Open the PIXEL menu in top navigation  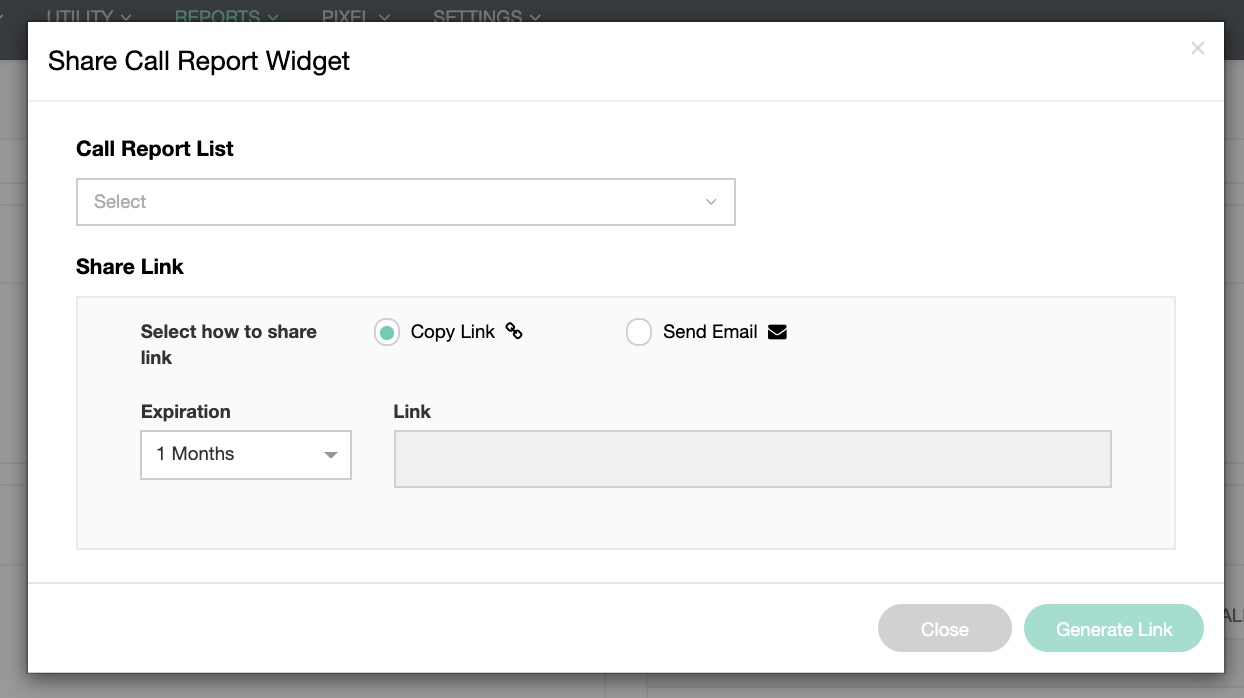click(x=355, y=16)
